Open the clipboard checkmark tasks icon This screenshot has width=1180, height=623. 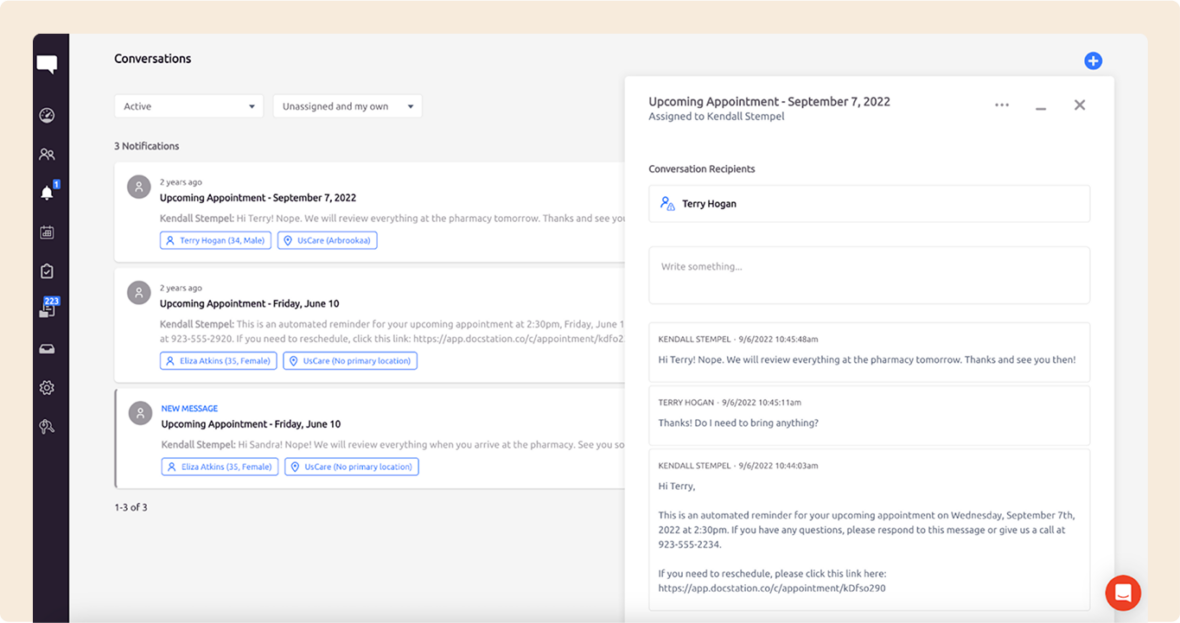point(47,271)
